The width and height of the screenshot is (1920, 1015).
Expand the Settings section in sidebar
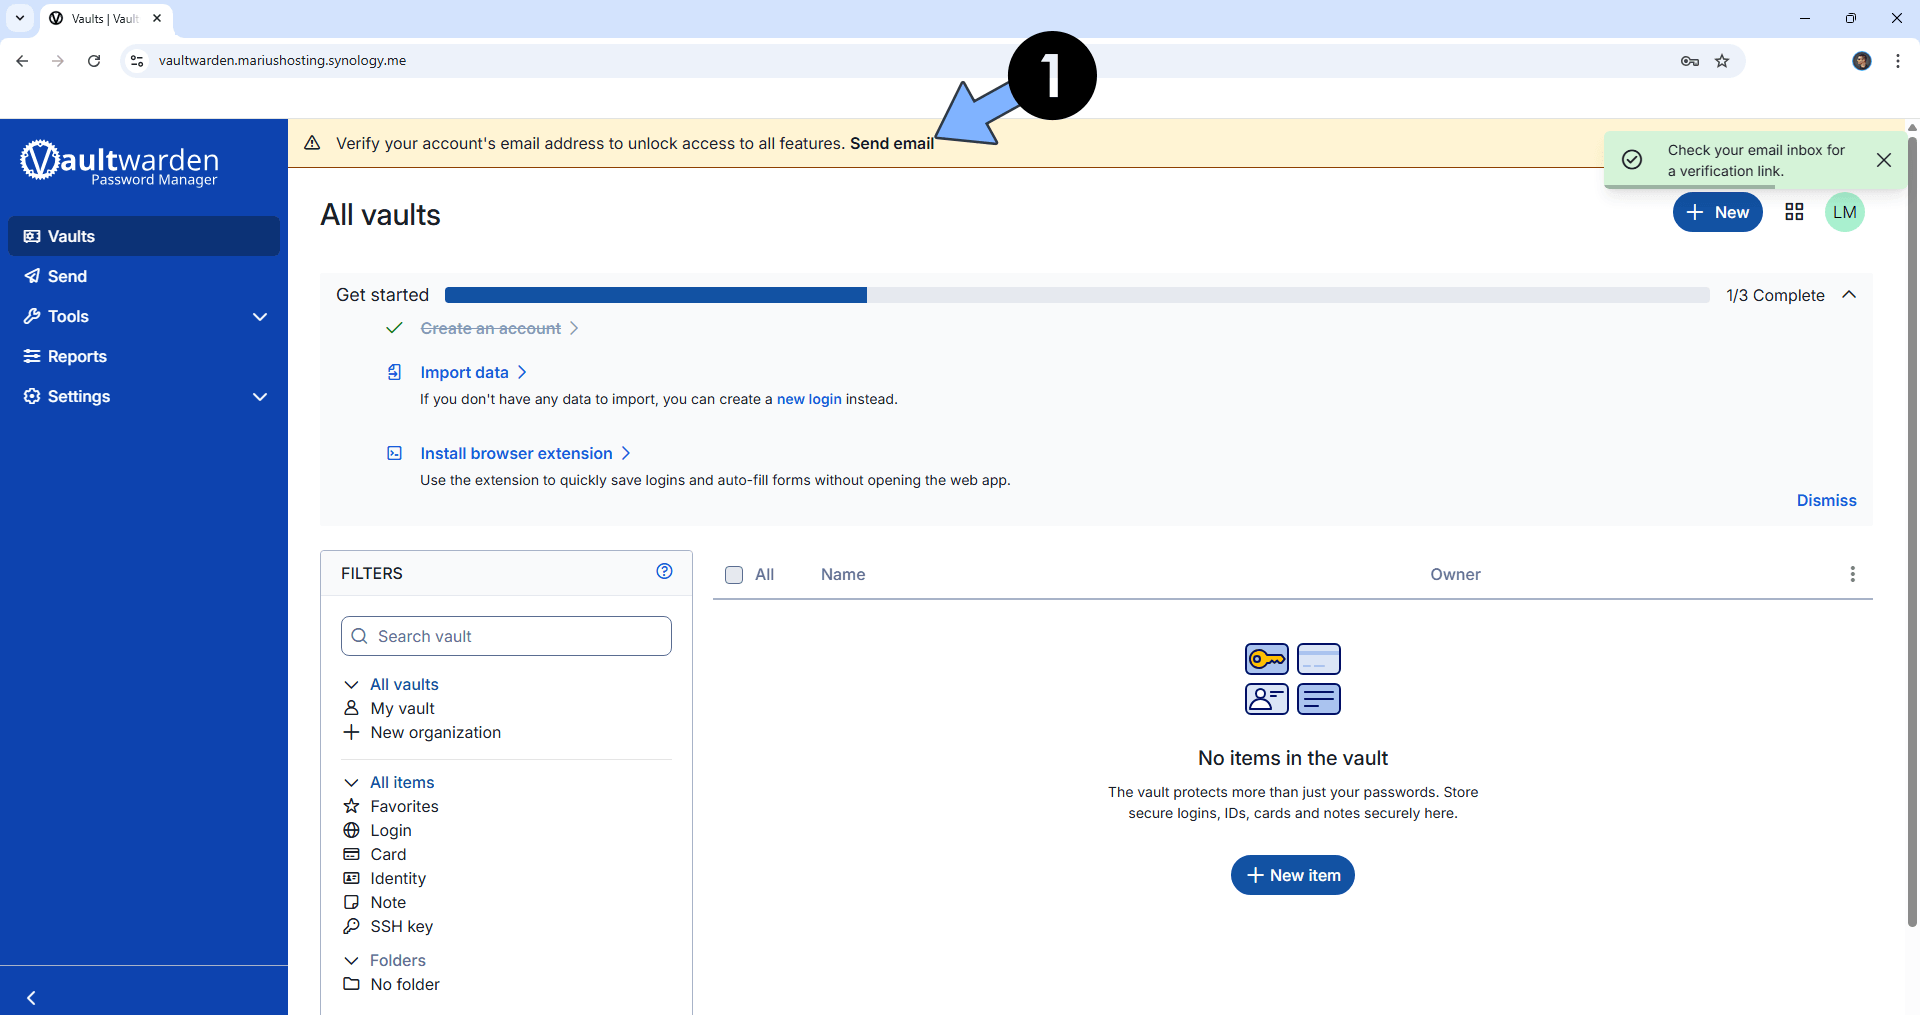[259, 396]
